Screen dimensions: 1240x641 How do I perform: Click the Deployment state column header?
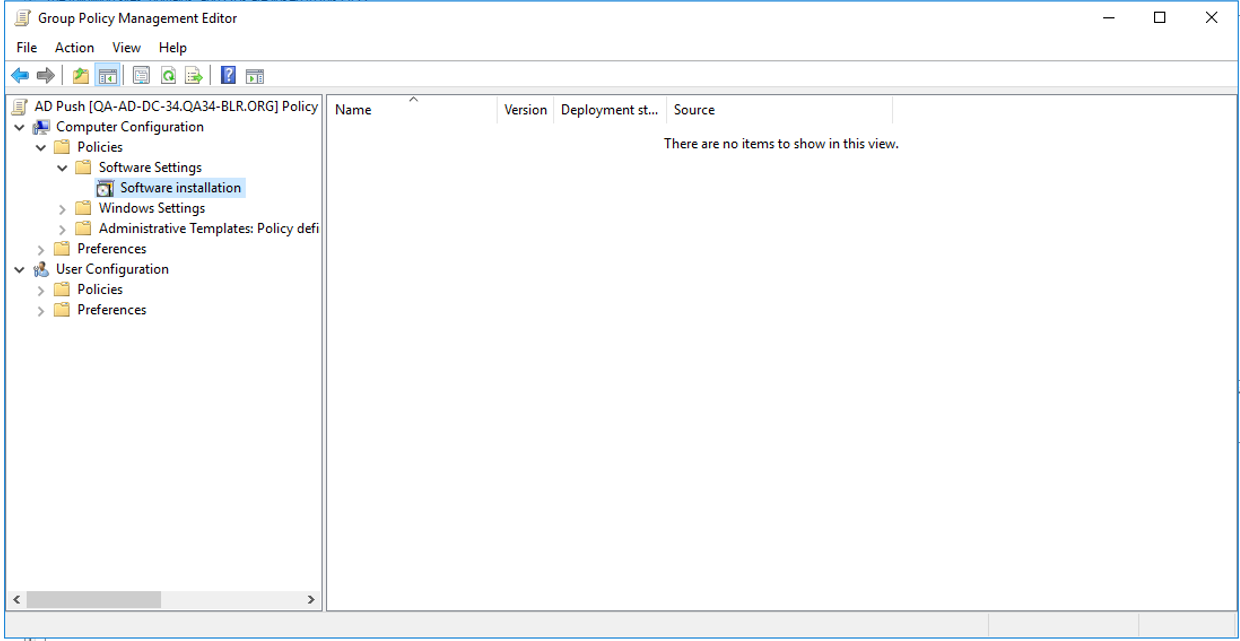(609, 110)
